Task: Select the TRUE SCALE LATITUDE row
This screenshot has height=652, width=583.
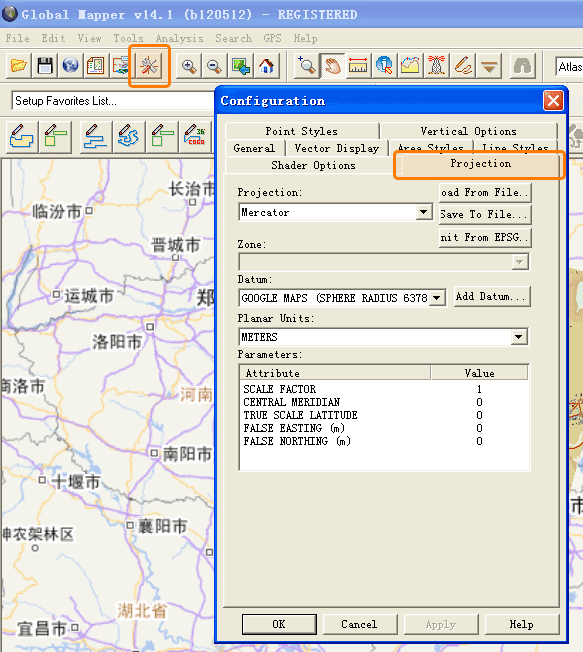Action: coord(384,415)
